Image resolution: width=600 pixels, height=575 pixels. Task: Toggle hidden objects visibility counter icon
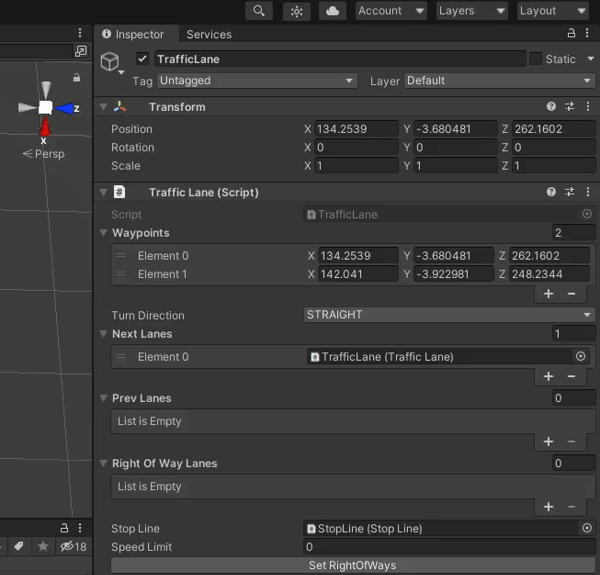tap(73, 547)
